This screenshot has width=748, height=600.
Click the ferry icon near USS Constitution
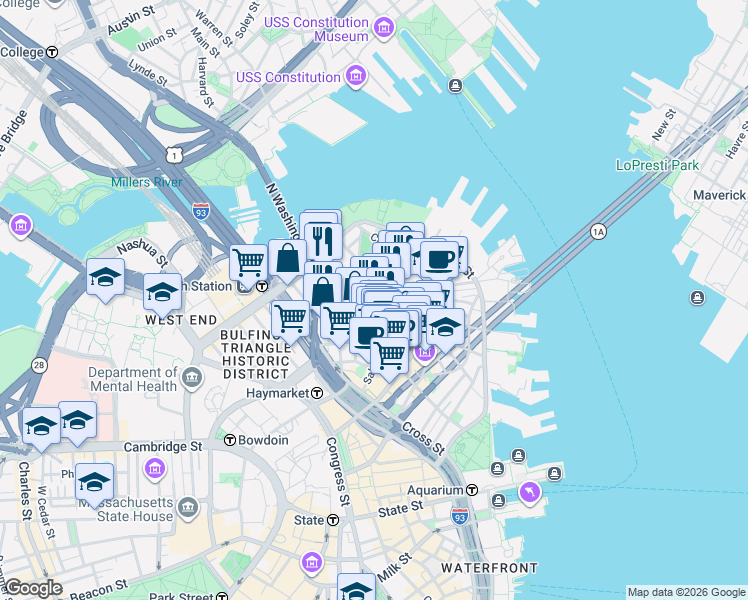pyautogui.click(x=456, y=86)
